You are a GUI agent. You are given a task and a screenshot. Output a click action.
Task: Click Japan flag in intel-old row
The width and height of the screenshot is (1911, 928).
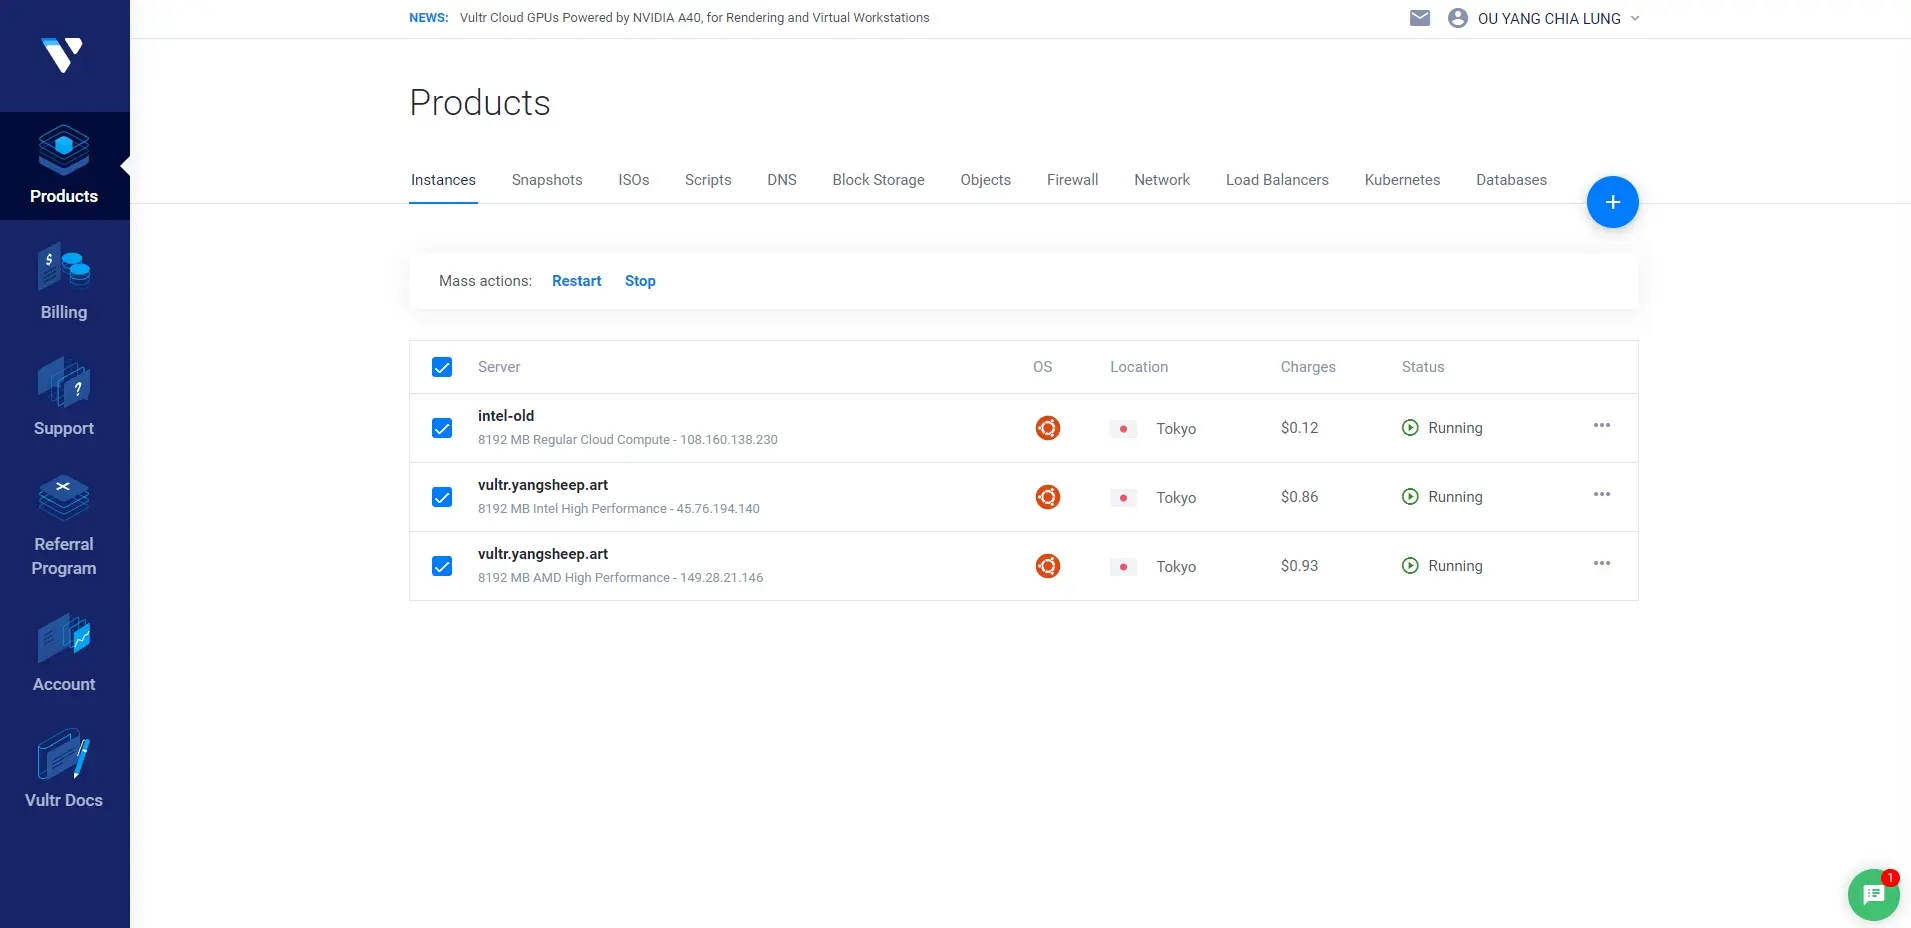pos(1123,429)
